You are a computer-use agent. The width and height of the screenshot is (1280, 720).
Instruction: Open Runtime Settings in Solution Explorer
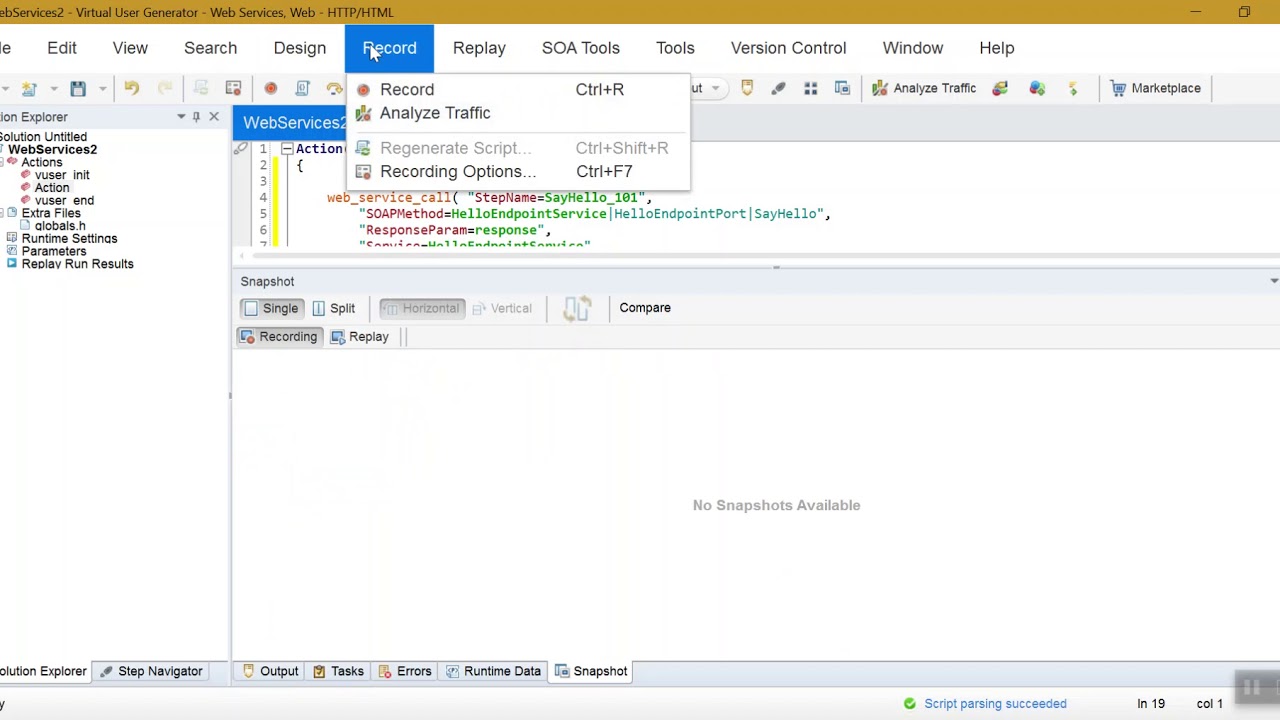tap(69, 239)
